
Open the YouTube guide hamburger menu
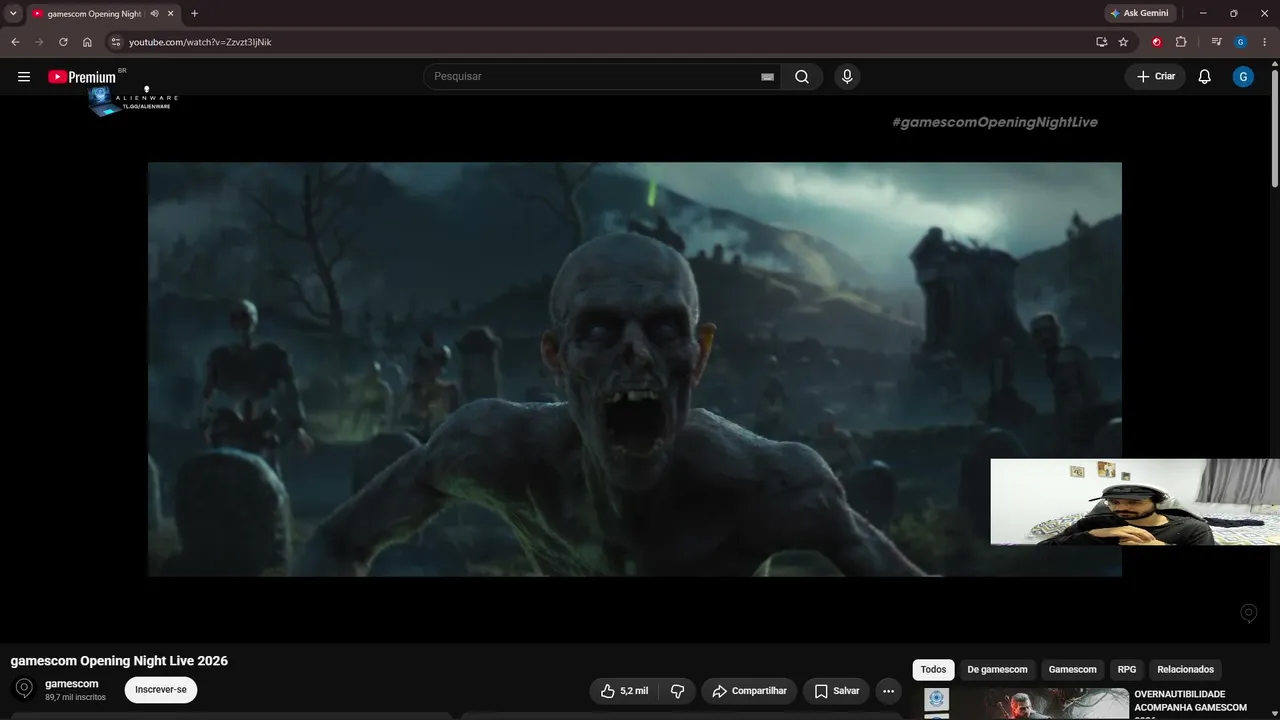click(x=24, y=77)
